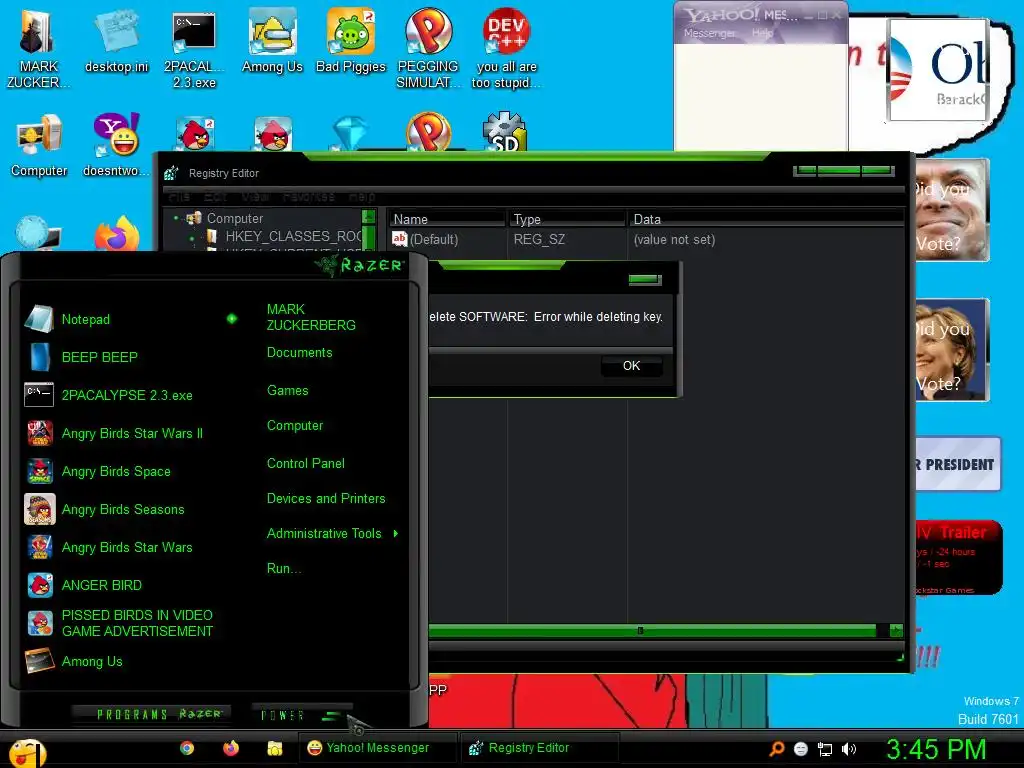Expand Administrative Tools submenu arrow
The width and height of the screenshot is (1024, 768).
396,534
